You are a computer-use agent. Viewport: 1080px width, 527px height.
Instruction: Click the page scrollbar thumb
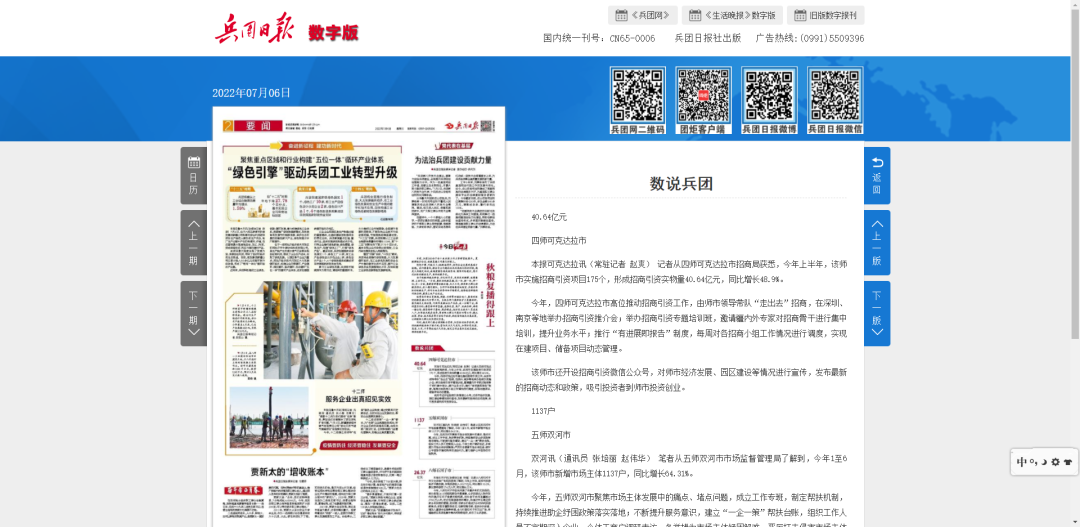tap(1075, 174)
